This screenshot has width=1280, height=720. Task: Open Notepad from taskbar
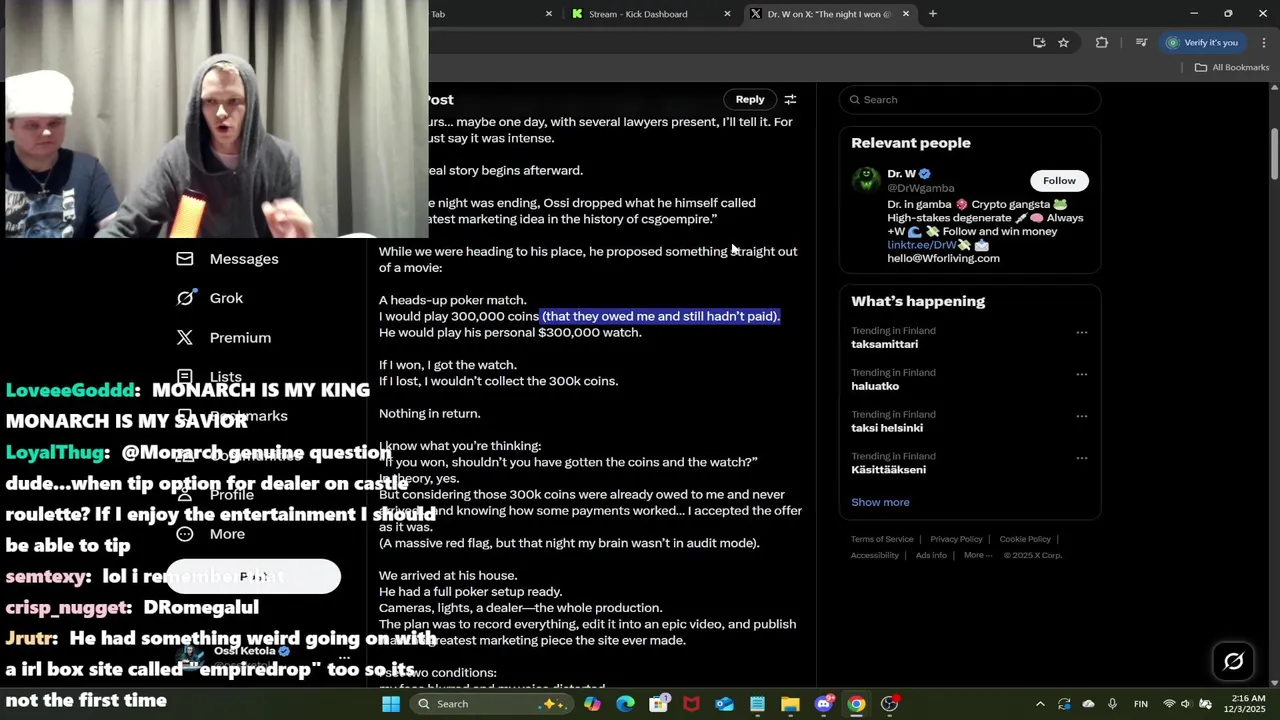tap(757, 704)
